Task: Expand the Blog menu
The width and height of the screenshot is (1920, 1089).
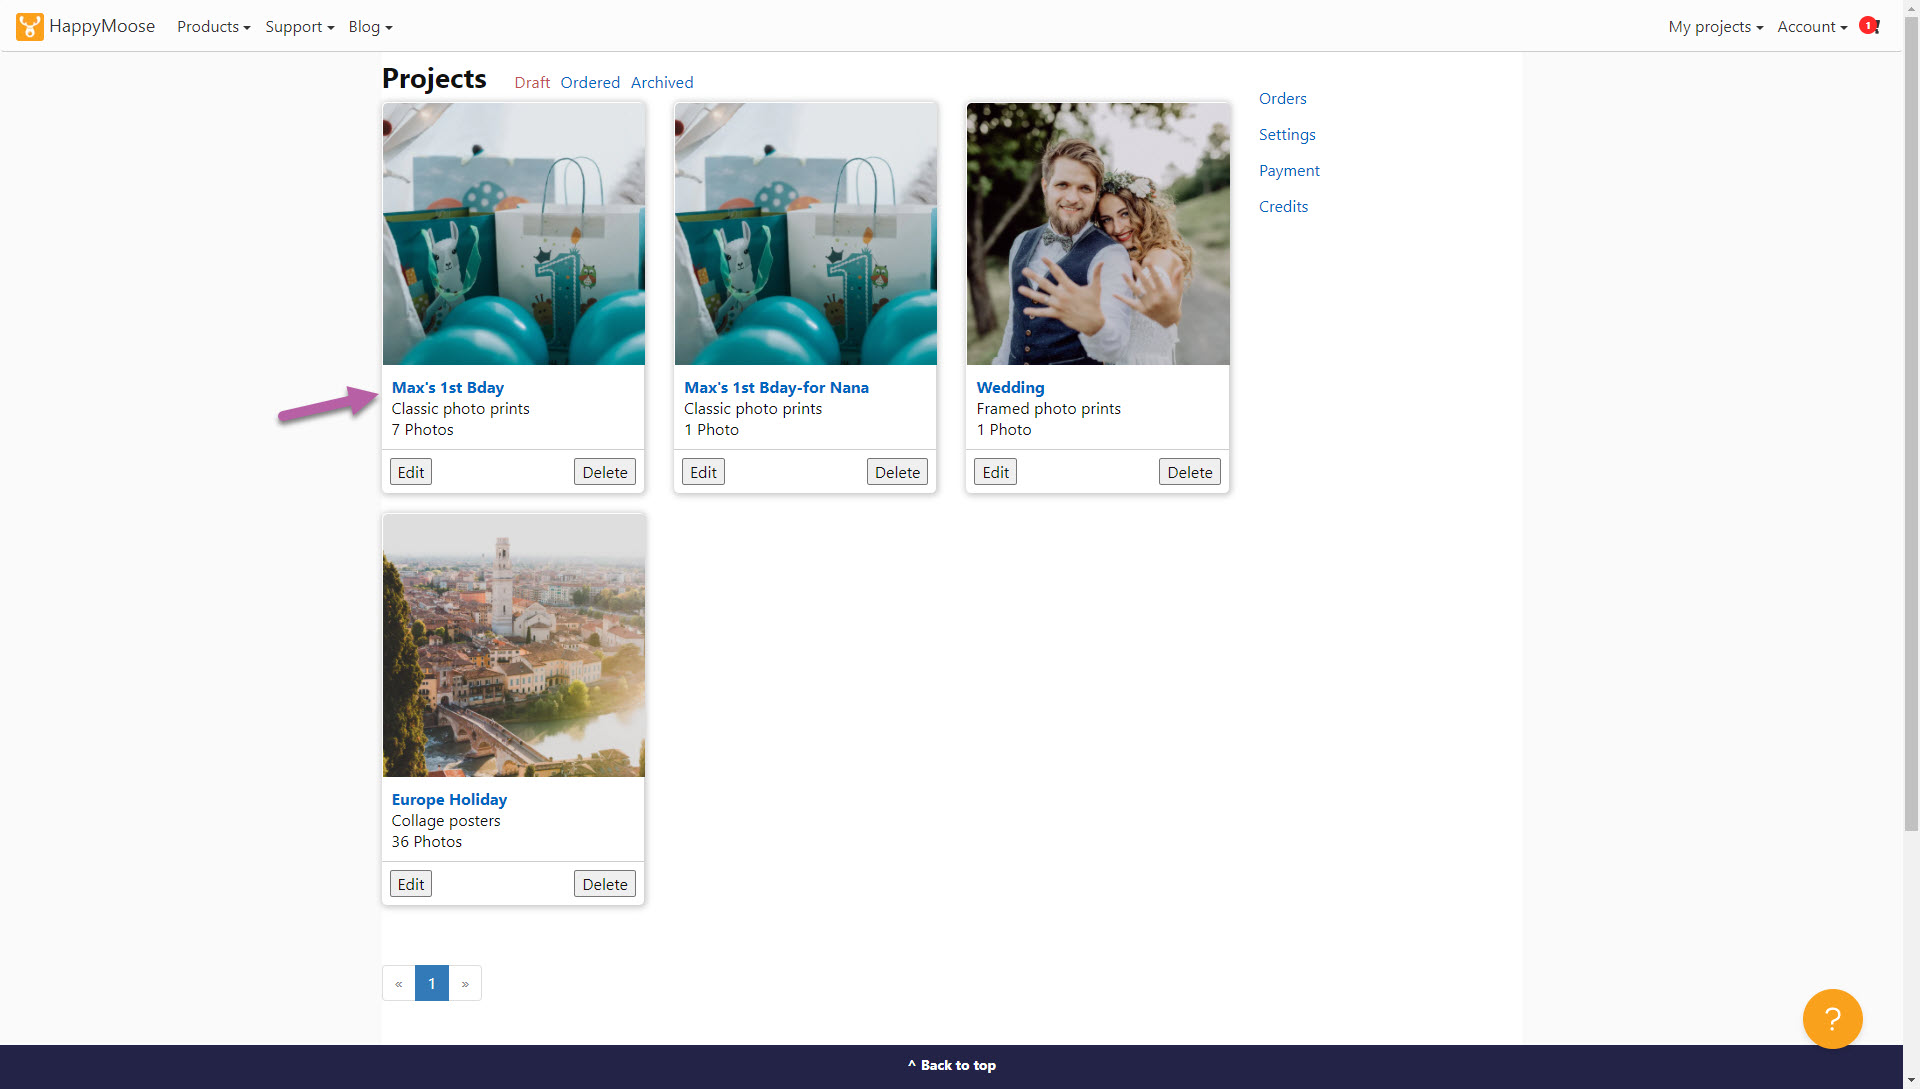Action: click(x=369, y=26)
